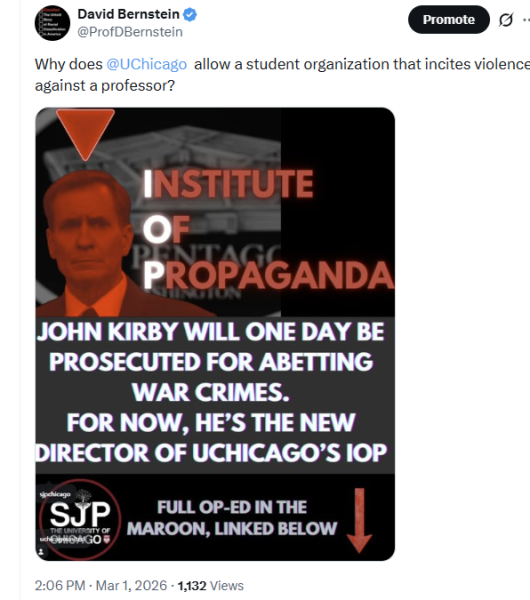The height and width of the screenshot is (600, 530).
Task: Click the 1,132 Views count
Action: point(211,585)
